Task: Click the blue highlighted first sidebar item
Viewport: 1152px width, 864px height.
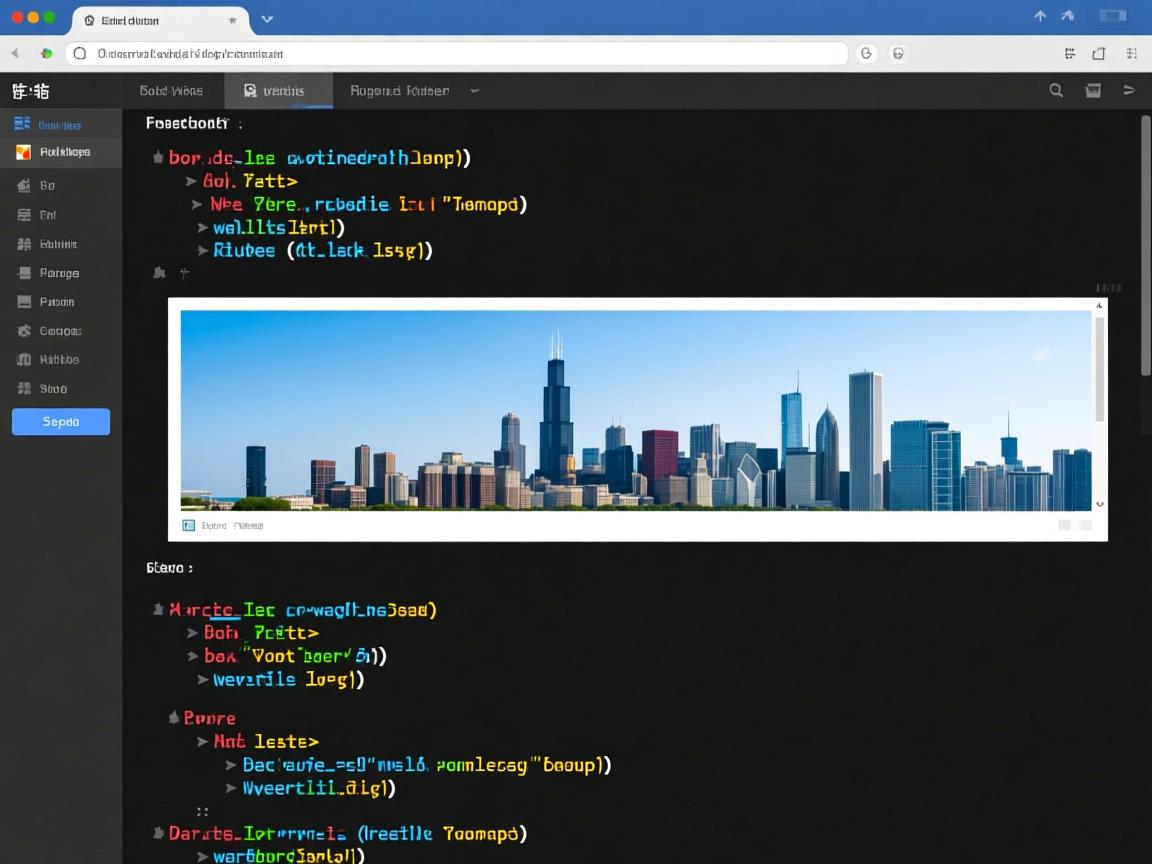Action: click(x=58, y=125)
